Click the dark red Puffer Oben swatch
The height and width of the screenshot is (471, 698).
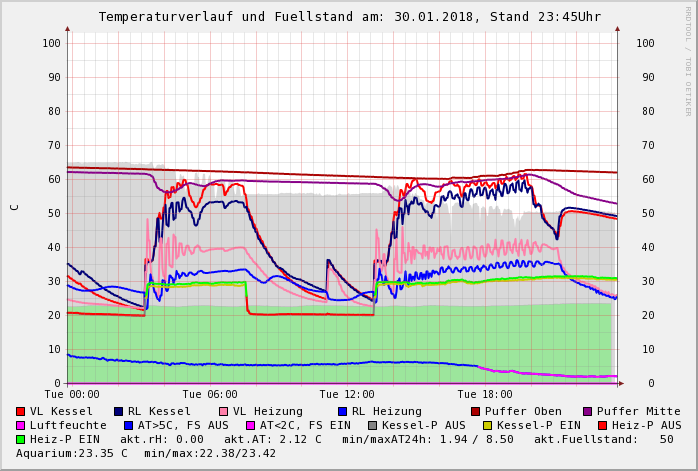(x=476, y=411)
